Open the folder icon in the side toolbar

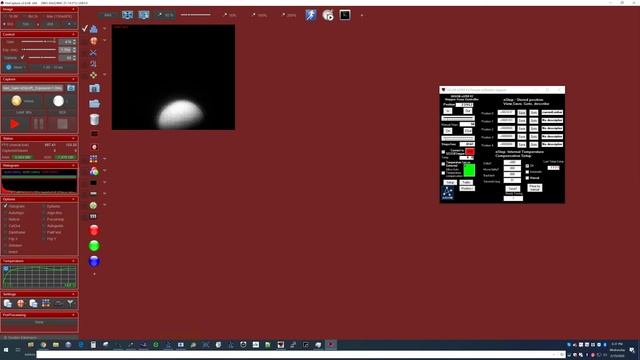(x=94, y=104)
